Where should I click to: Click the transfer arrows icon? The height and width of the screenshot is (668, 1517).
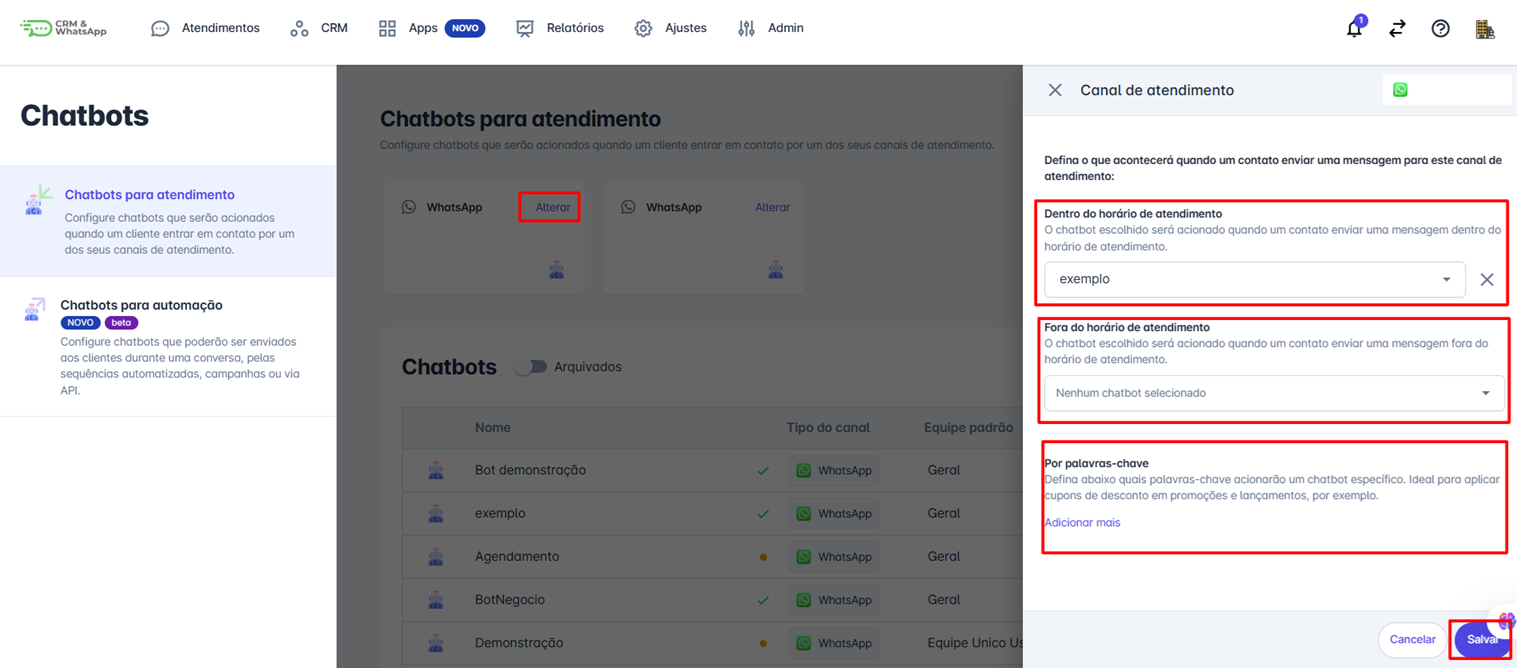1397,29
